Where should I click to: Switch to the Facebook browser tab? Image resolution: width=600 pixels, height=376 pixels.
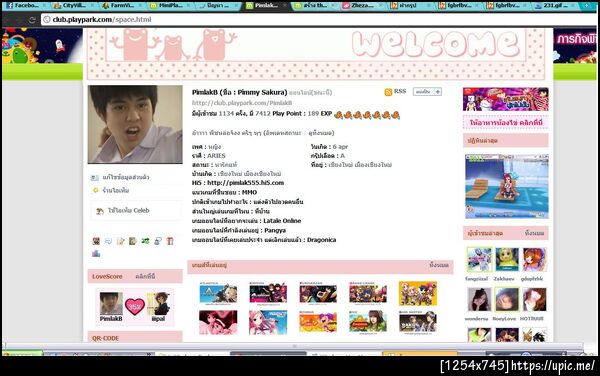24,5
